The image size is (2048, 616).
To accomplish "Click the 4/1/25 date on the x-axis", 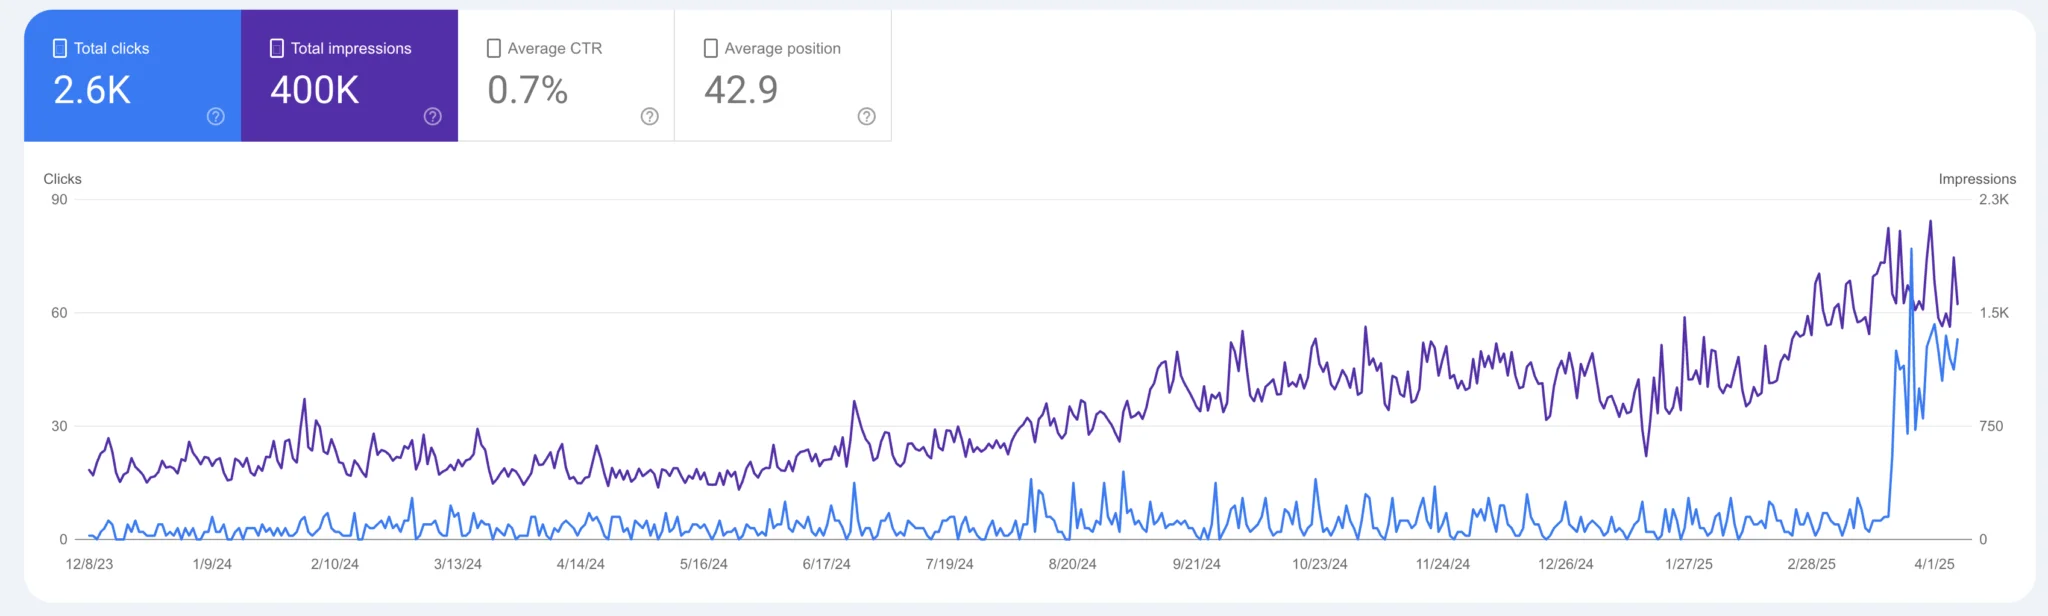I will tap(1934, 564).
